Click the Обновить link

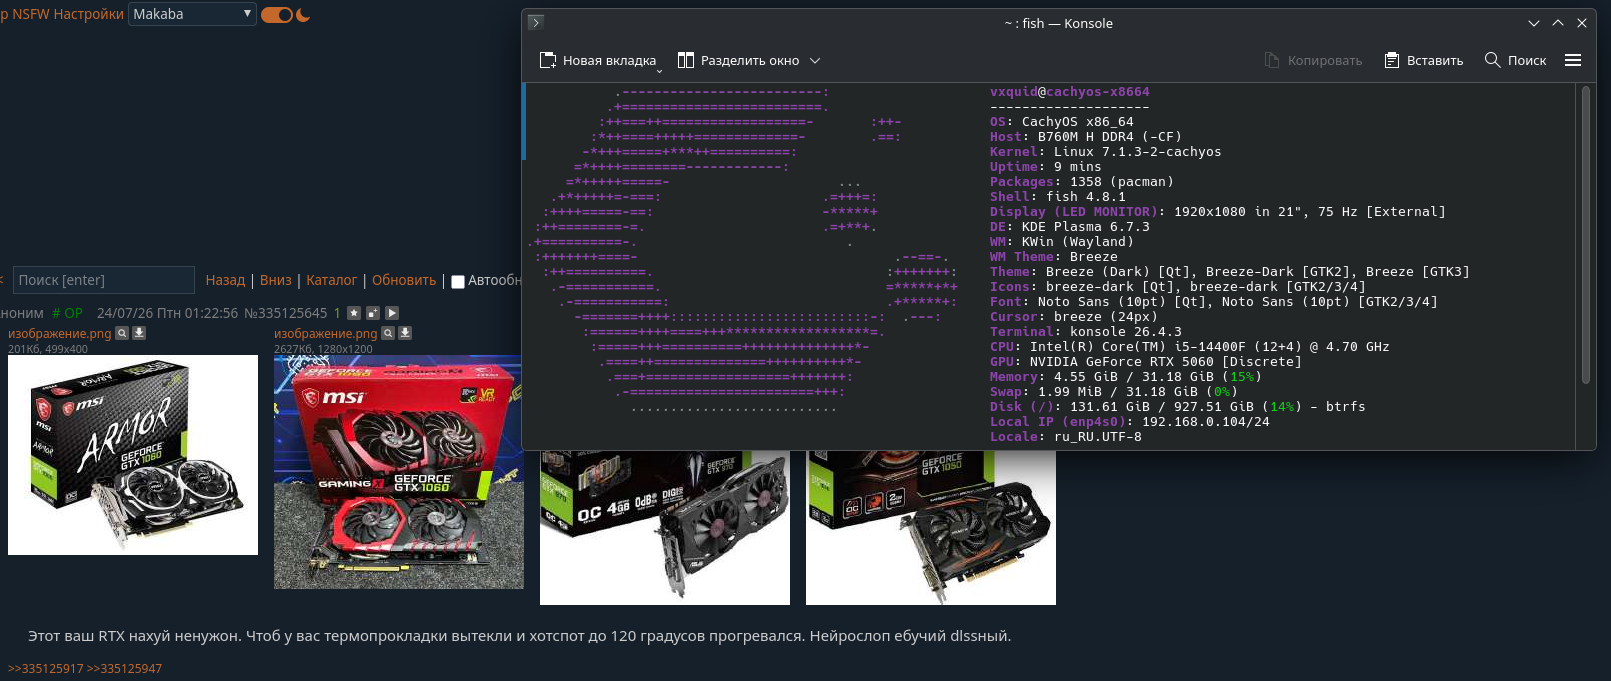[404, 280]
